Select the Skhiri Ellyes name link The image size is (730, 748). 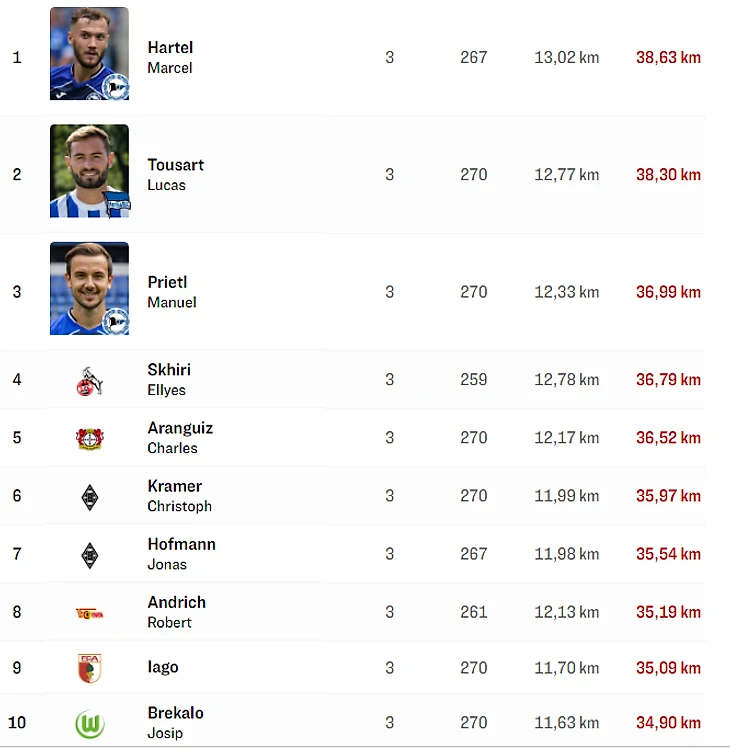pos(168,379)
